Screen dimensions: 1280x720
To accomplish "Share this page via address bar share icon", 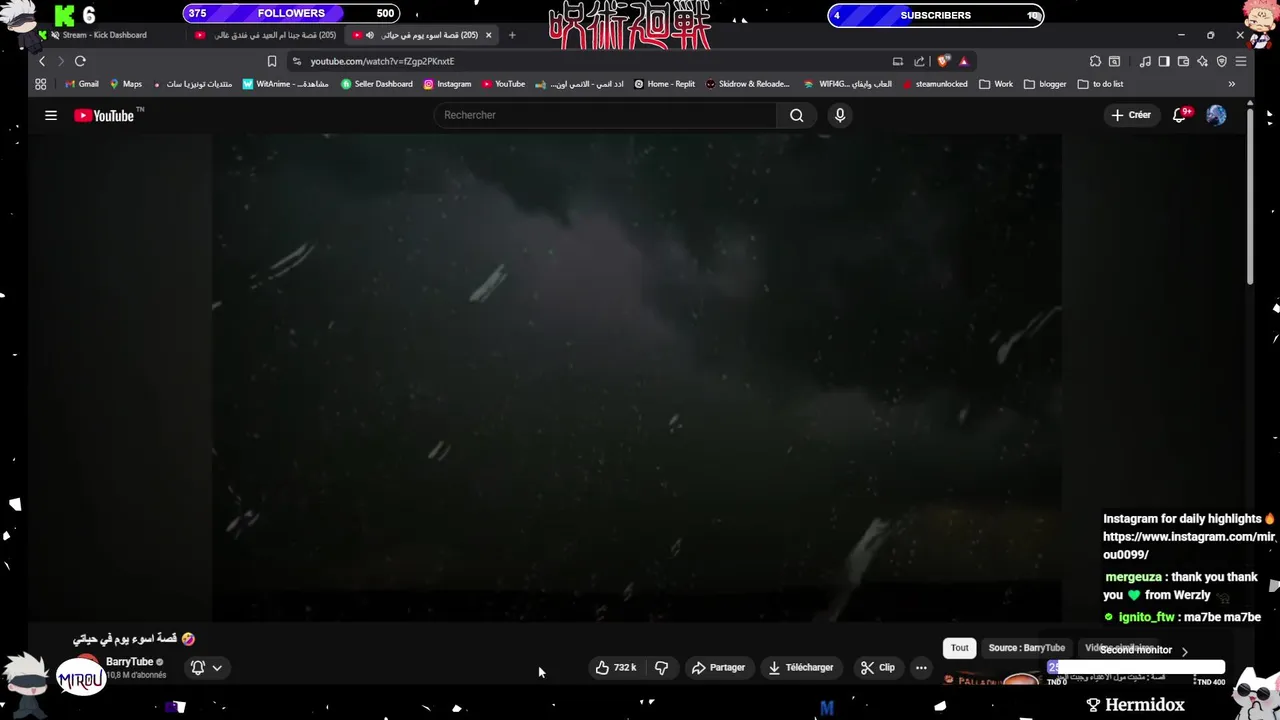I will [919, 61].
